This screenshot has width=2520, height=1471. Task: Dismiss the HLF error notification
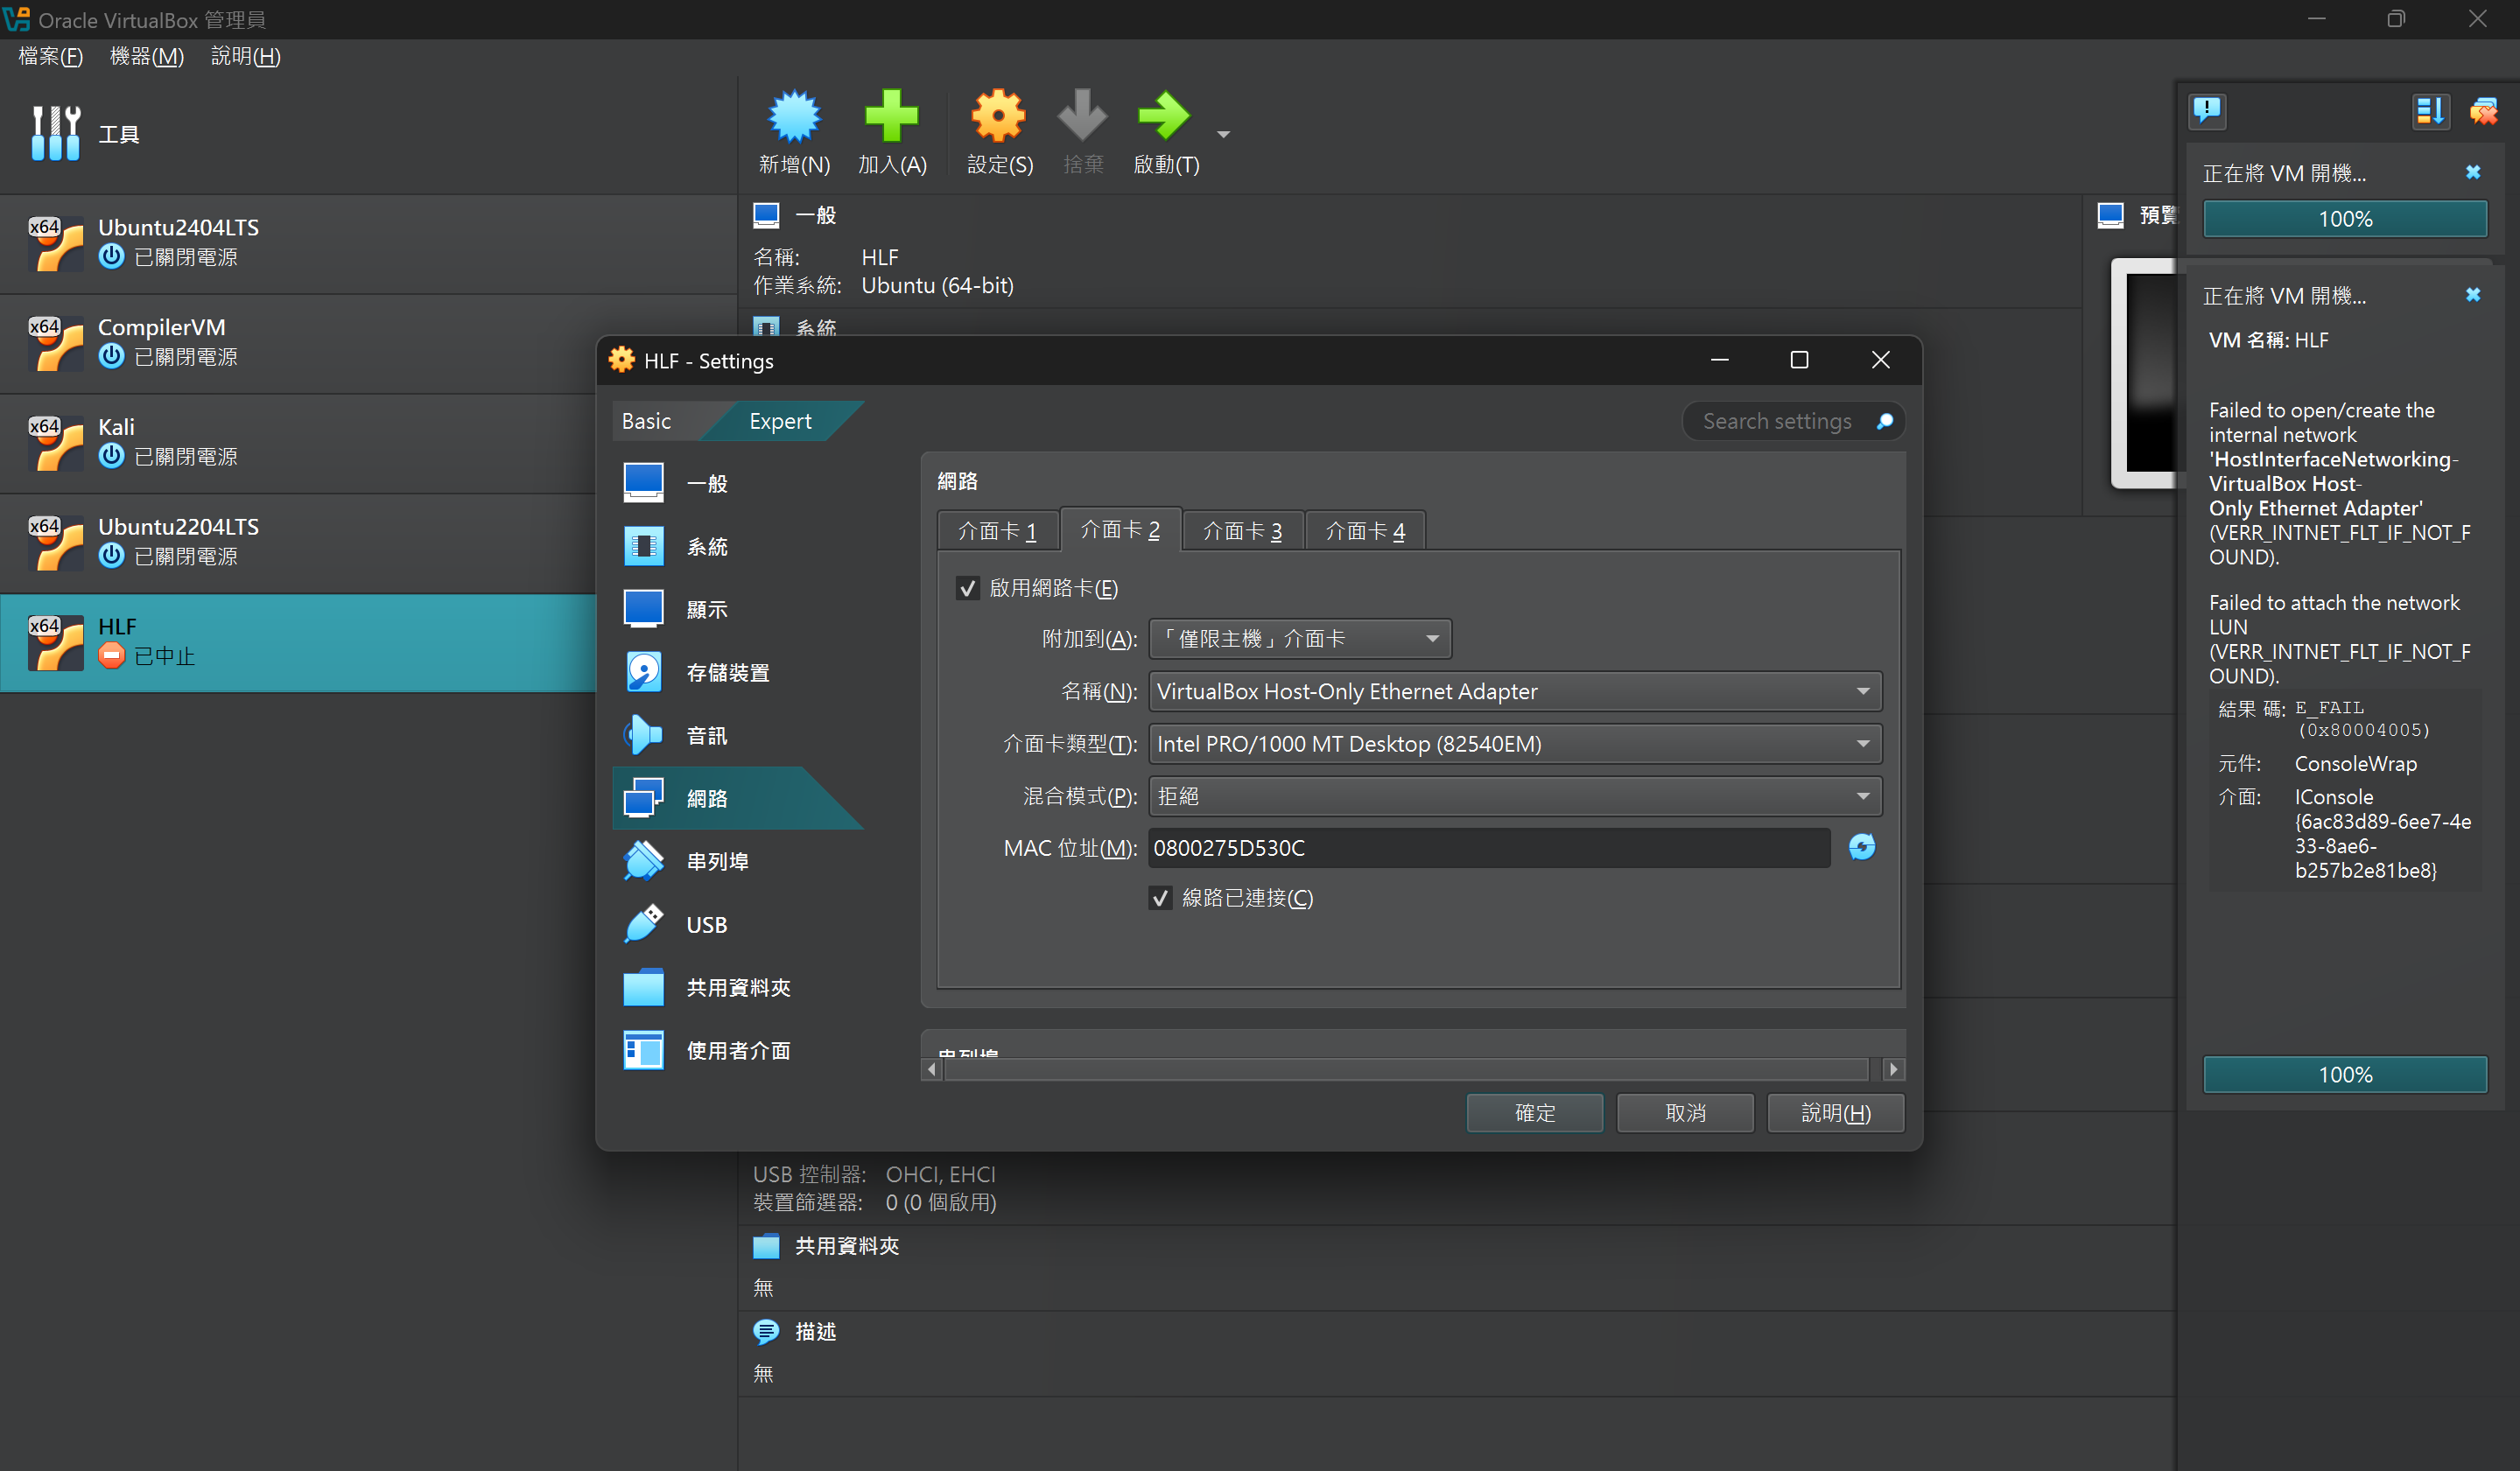tap(2473, 294)
